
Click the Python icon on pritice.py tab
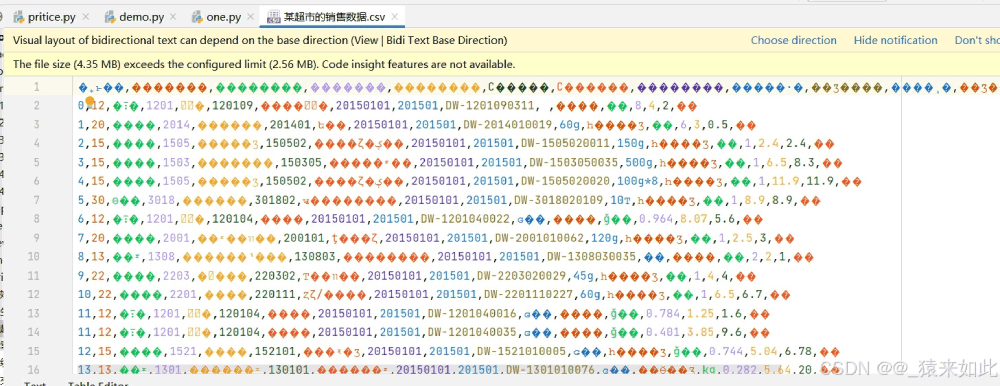coord(19,17)
